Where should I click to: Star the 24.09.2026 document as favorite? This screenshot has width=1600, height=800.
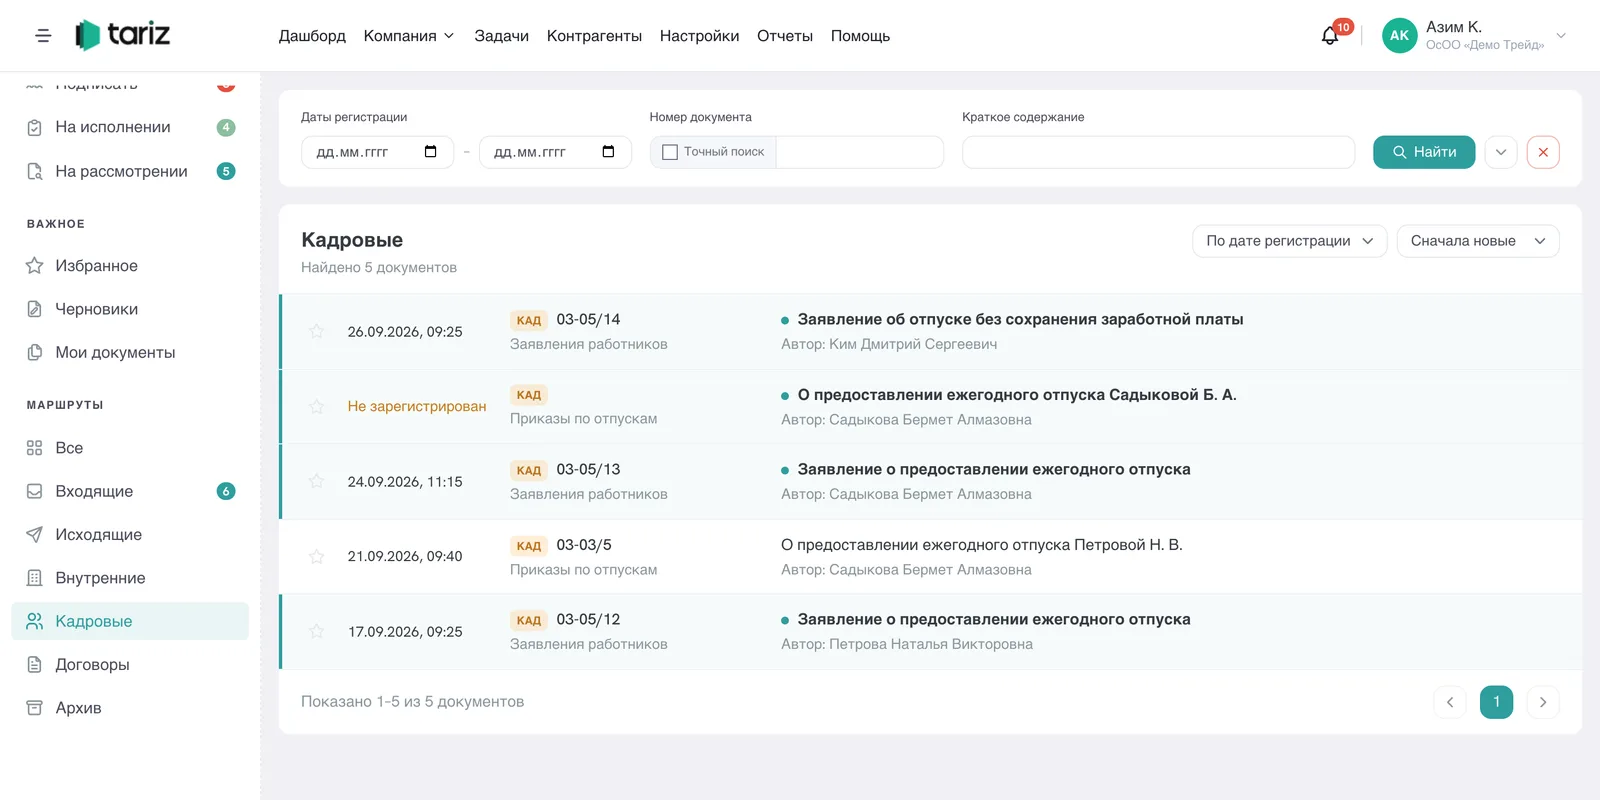pos(316,482)
